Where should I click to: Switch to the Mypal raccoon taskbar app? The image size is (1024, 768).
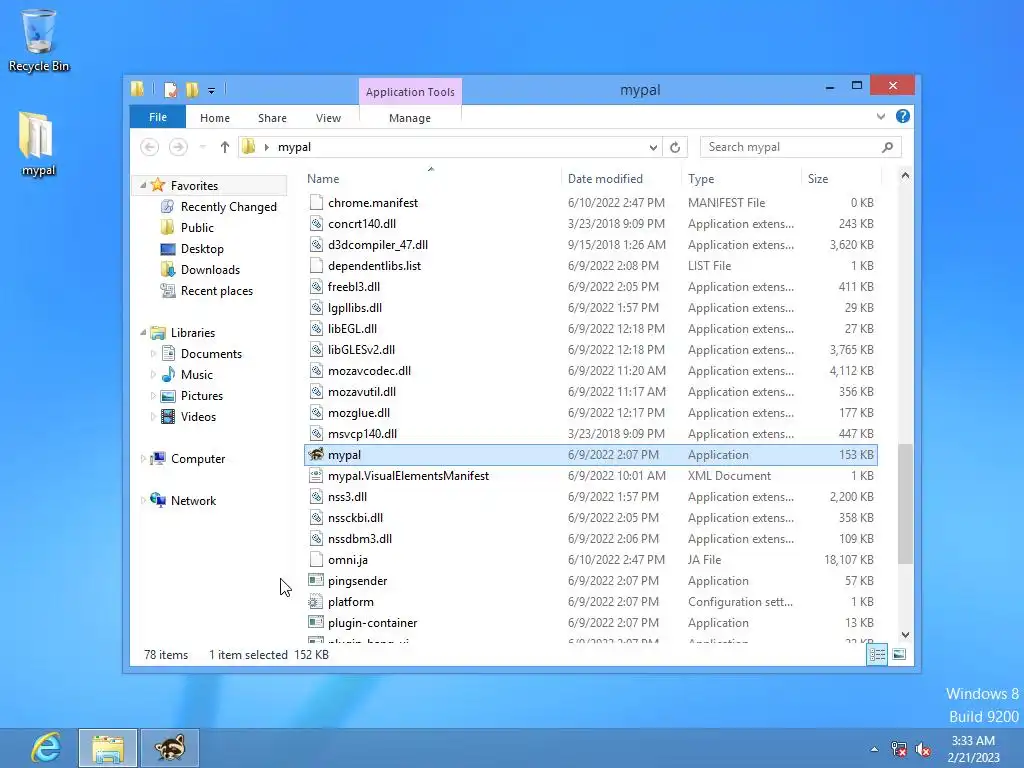tap(169, 748)
